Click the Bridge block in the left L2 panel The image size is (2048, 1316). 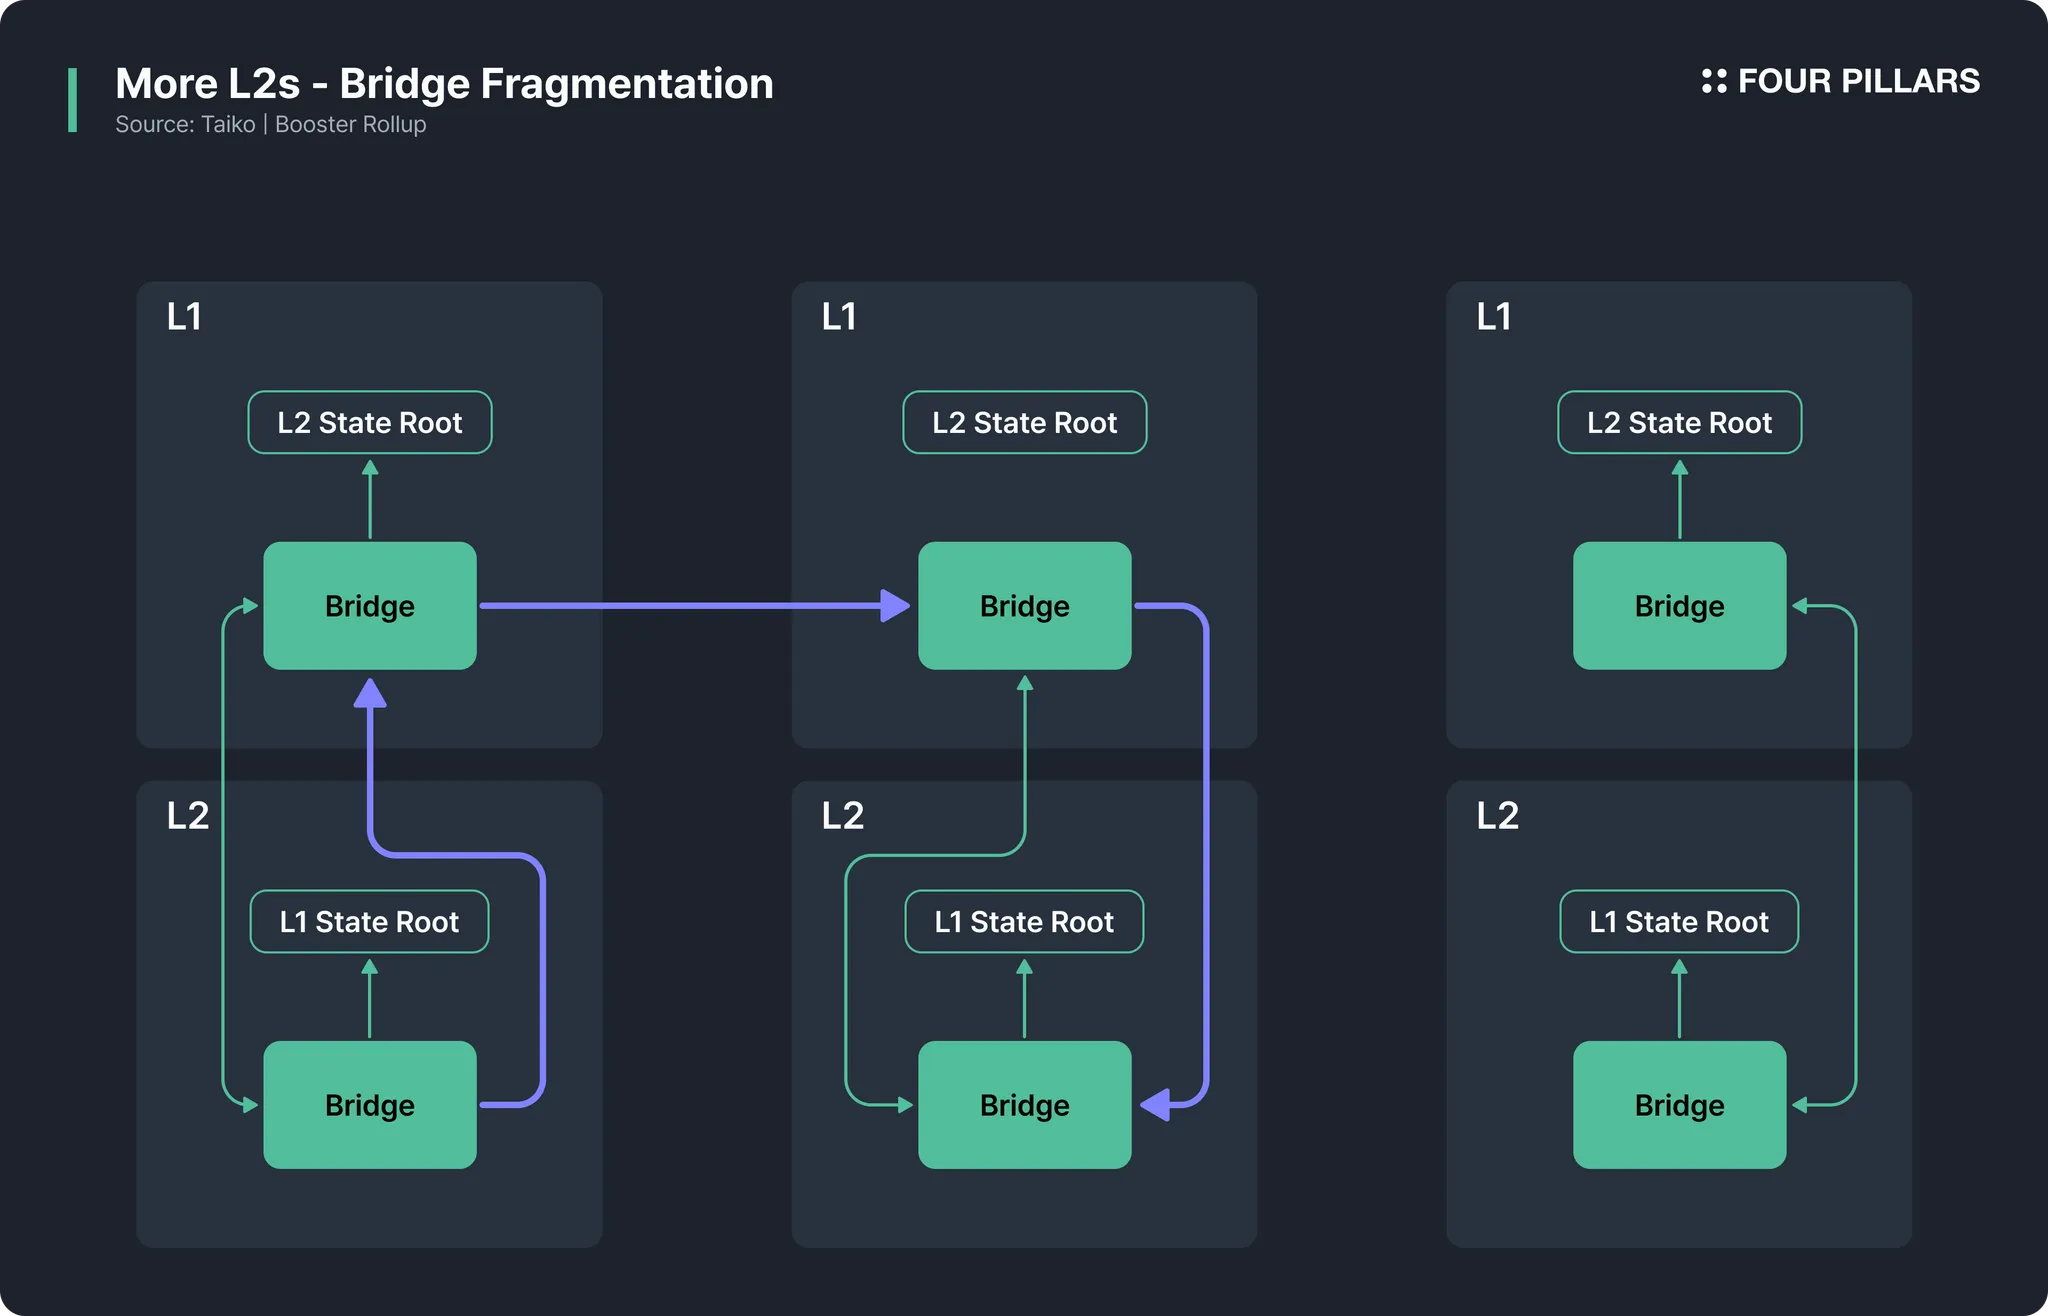(370, 1105)
